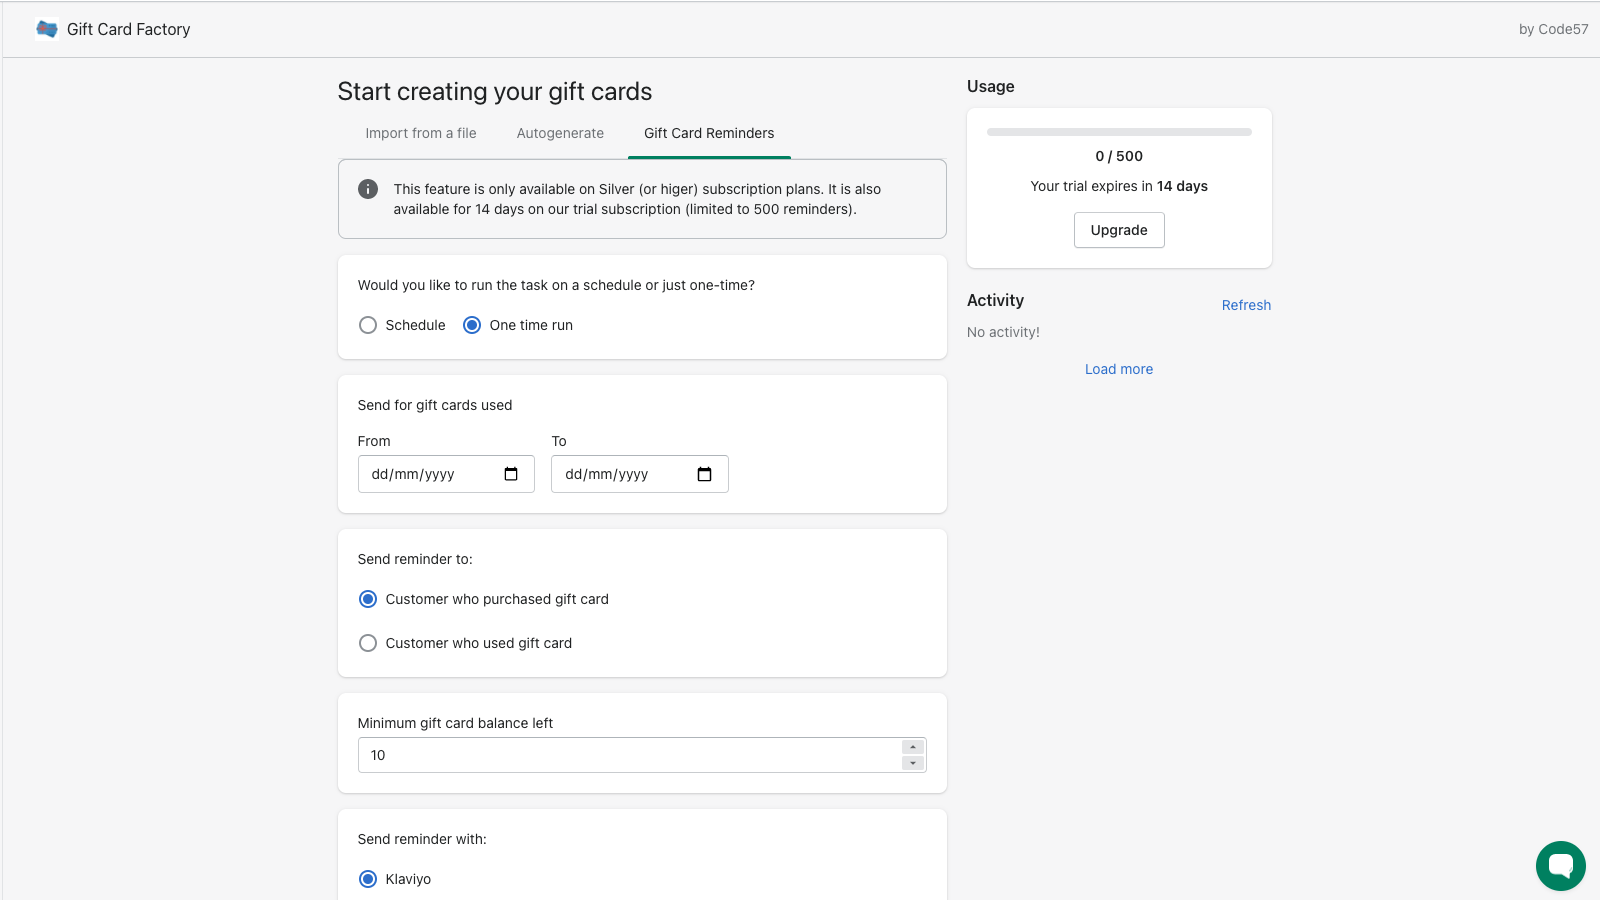Viewport: 1600px width, 900px height.
Task: Click the Load more link
Action: pos(1118,369)
